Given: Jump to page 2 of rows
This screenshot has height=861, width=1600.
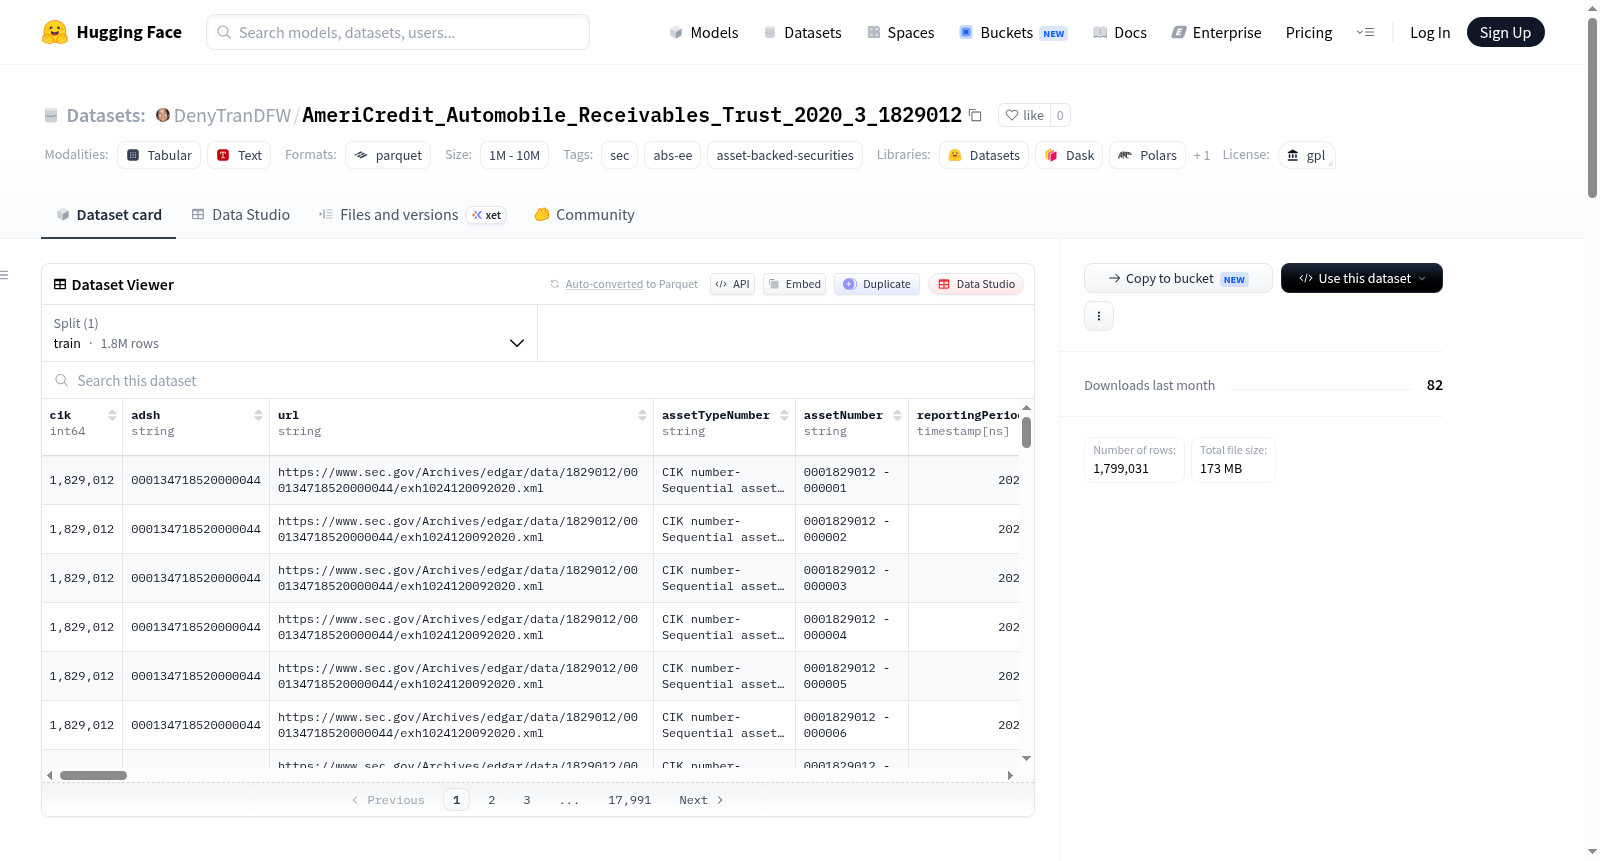Looking at the screenshot, I should (491, 800).
